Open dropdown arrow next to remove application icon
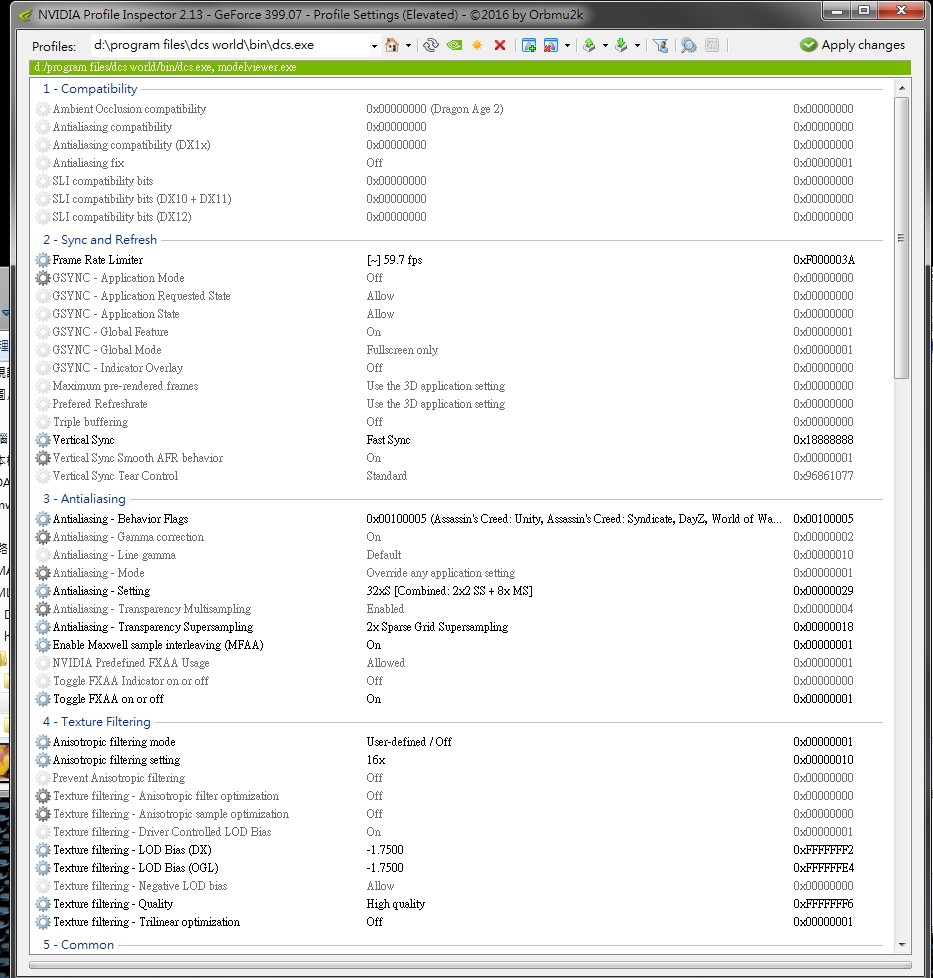The height and width of the screenshot is (978, 933). [x=567, y=46]
